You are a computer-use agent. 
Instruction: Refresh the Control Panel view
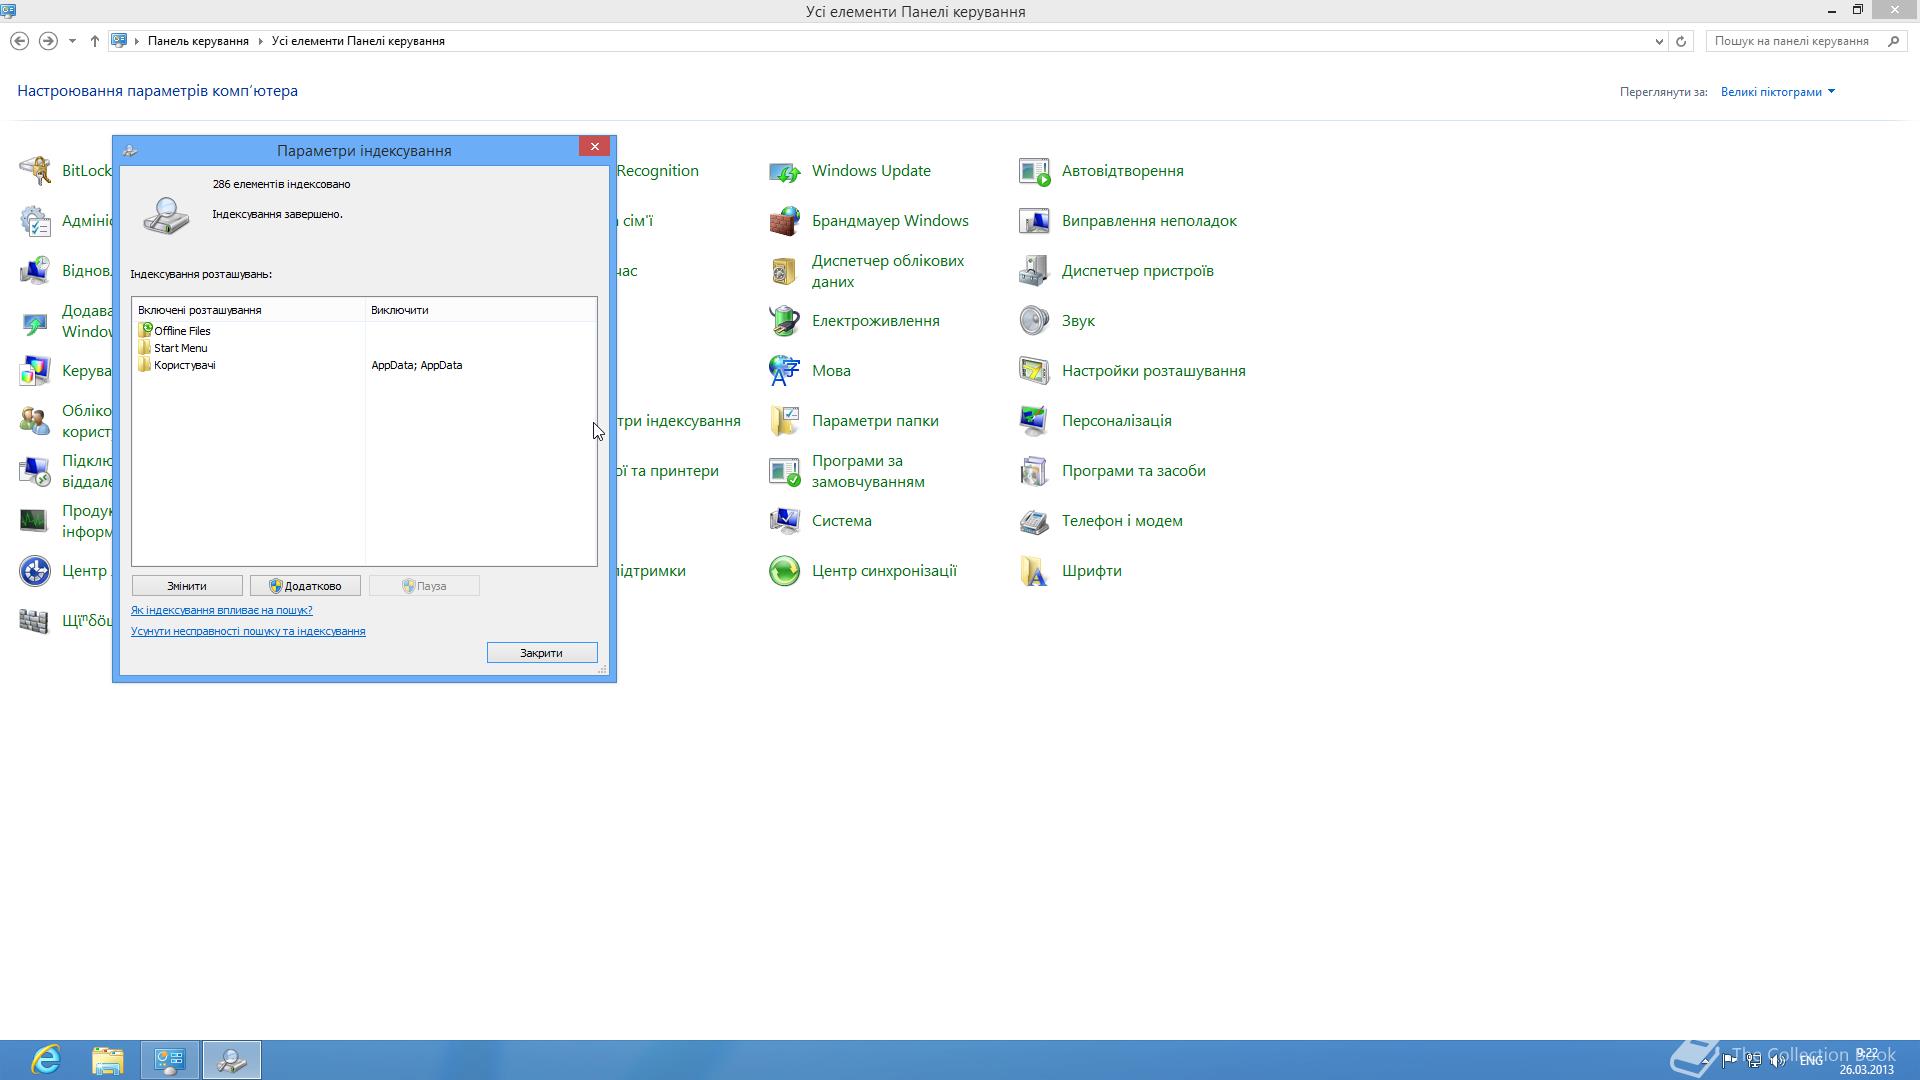click(1681, 41)
